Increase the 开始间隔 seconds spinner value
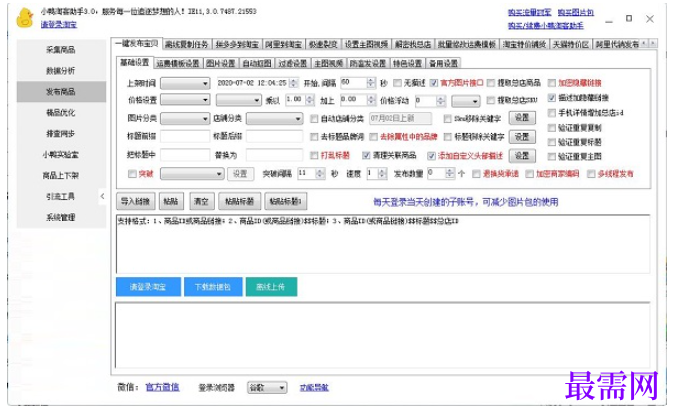The height and width of the screenshot is (417, 677). click(371, 80)
